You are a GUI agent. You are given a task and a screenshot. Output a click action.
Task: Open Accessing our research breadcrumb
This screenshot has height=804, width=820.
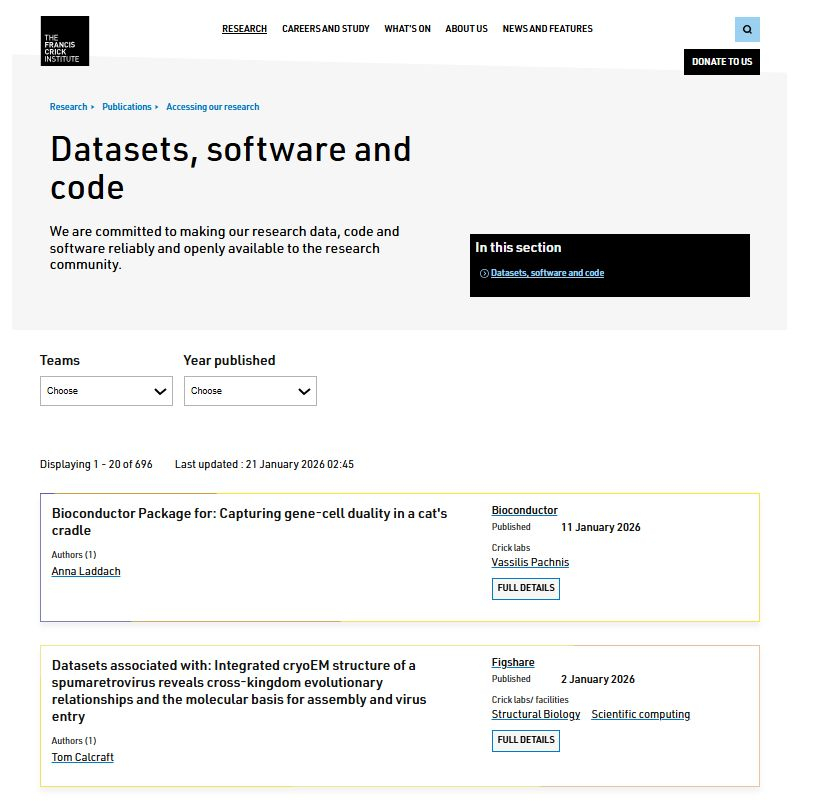point(212,107)
